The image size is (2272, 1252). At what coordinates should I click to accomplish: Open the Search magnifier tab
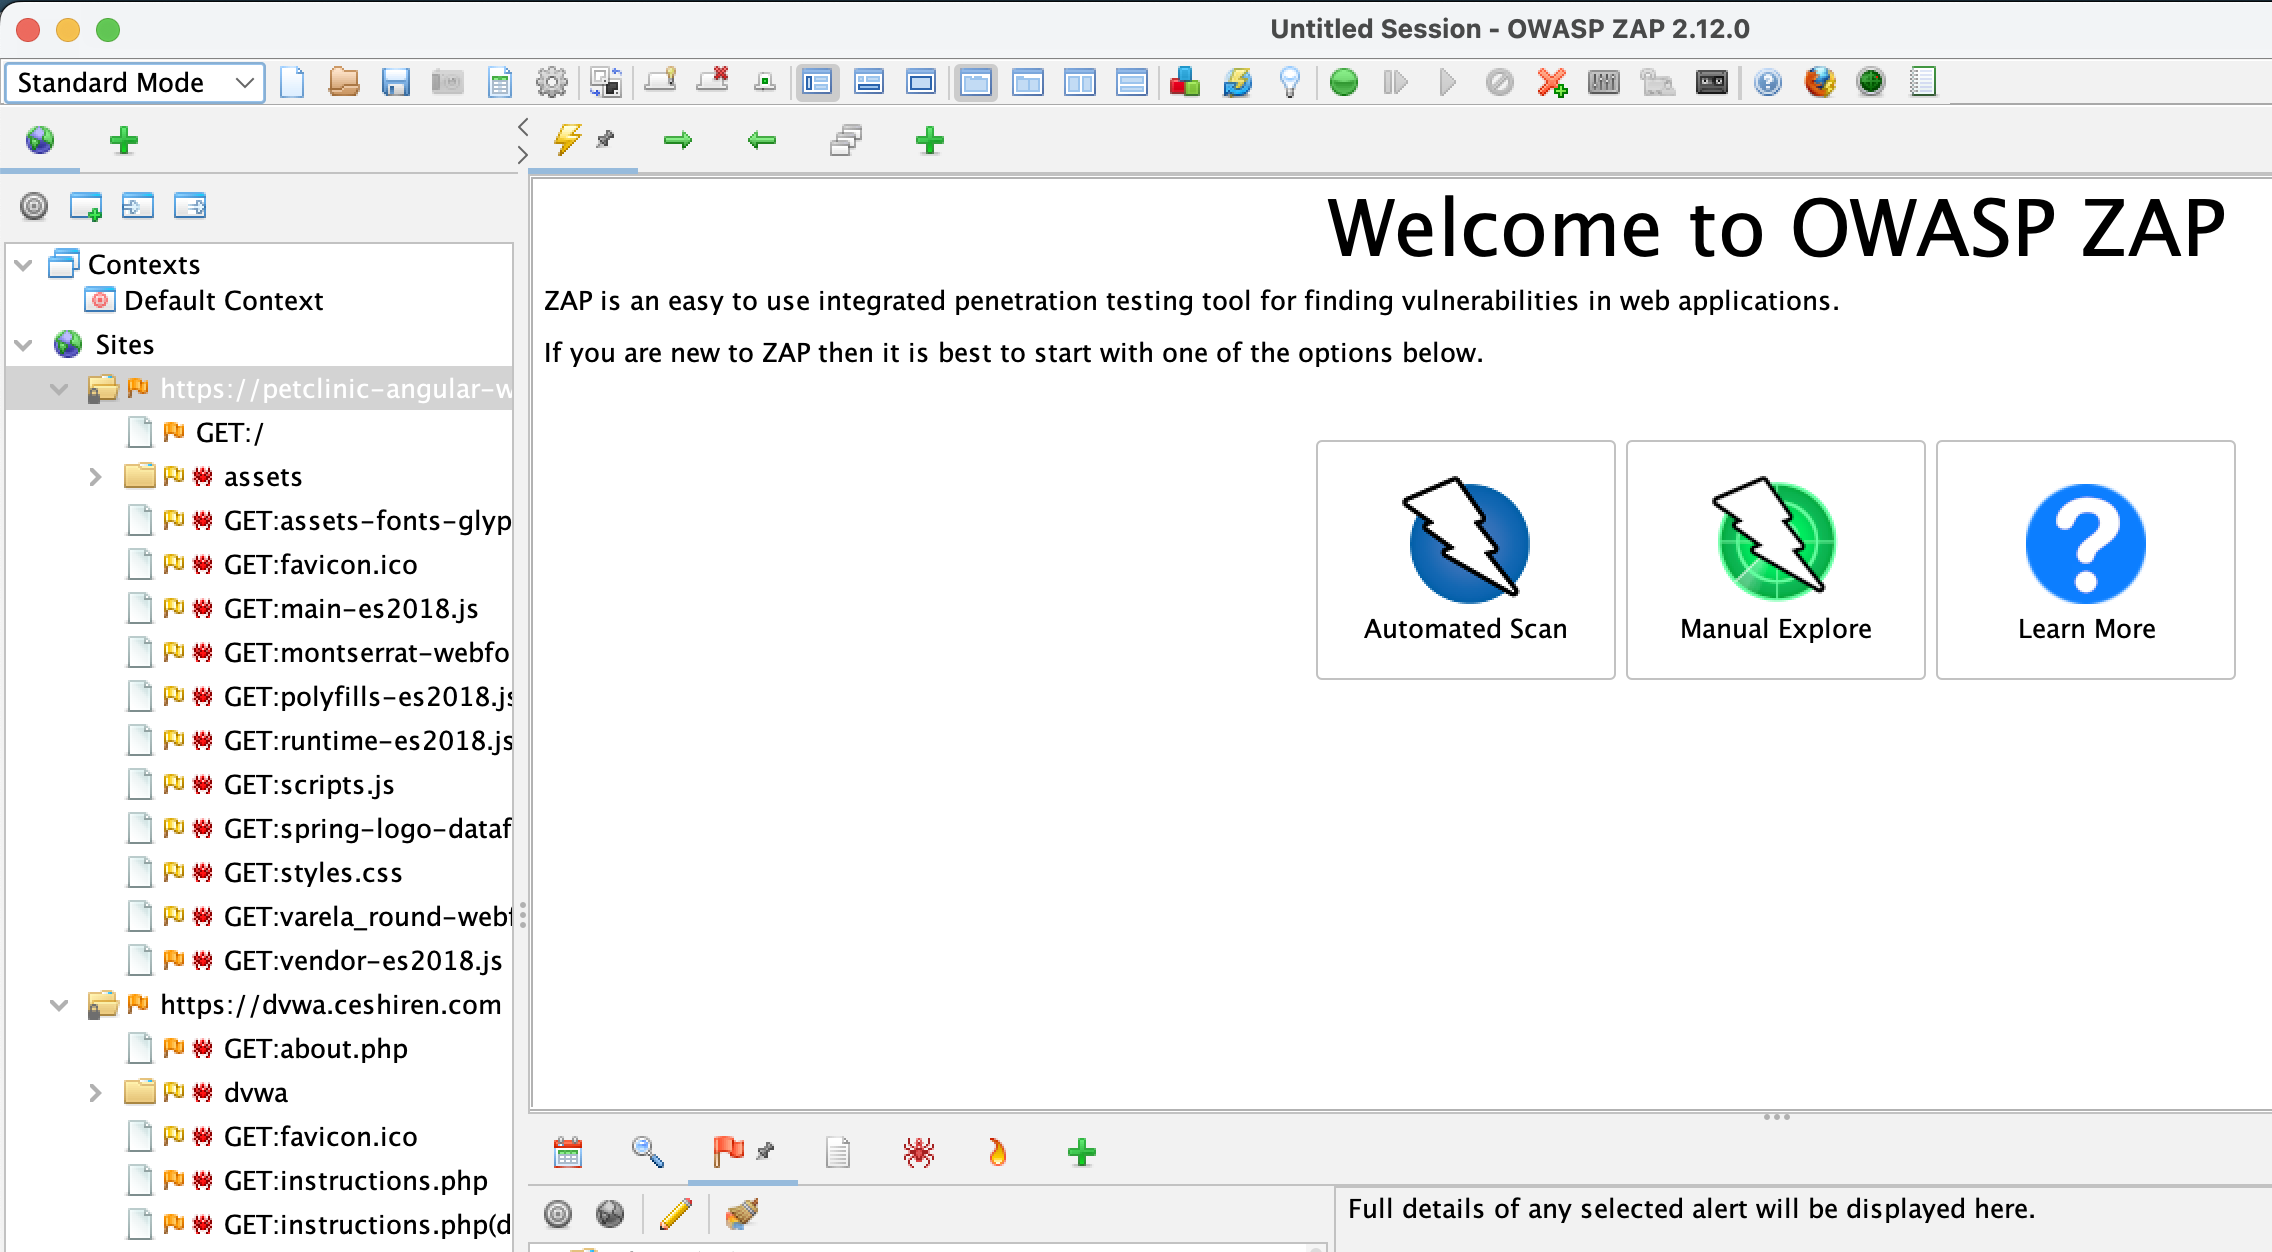click(x=648, y=1153)
